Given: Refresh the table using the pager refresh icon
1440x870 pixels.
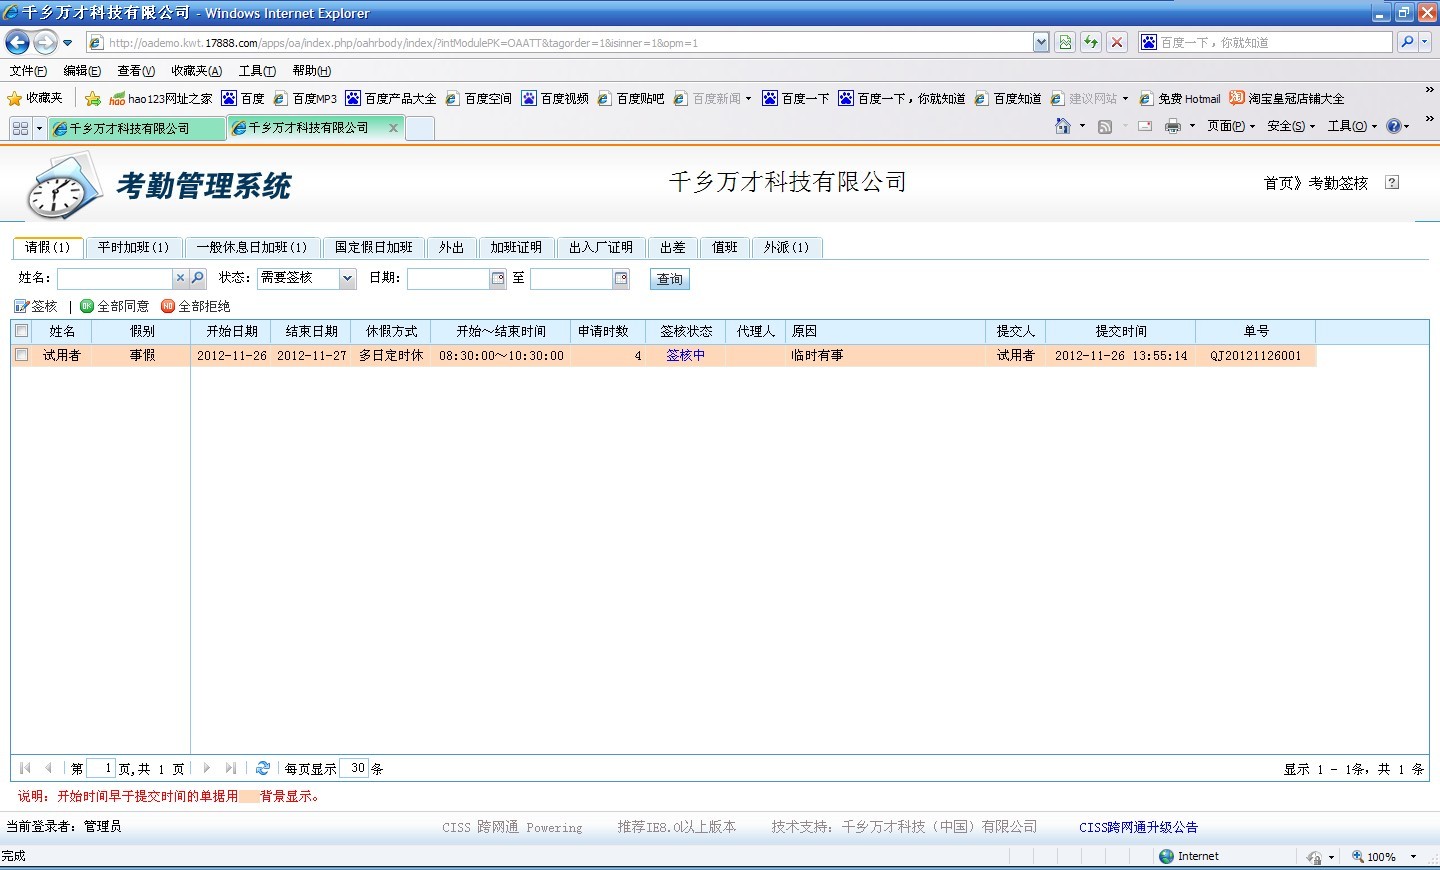Looking at the screenshot, I should (263, 768).
